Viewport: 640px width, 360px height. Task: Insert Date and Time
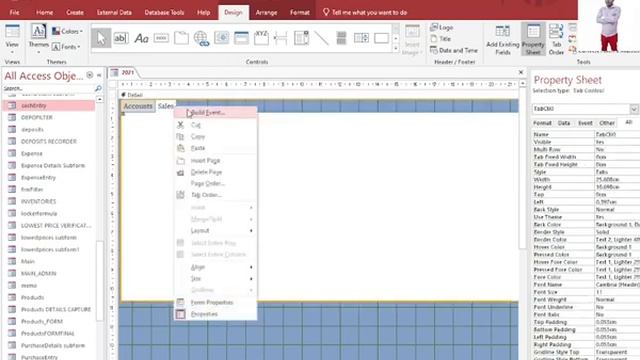tap(453, 50)
